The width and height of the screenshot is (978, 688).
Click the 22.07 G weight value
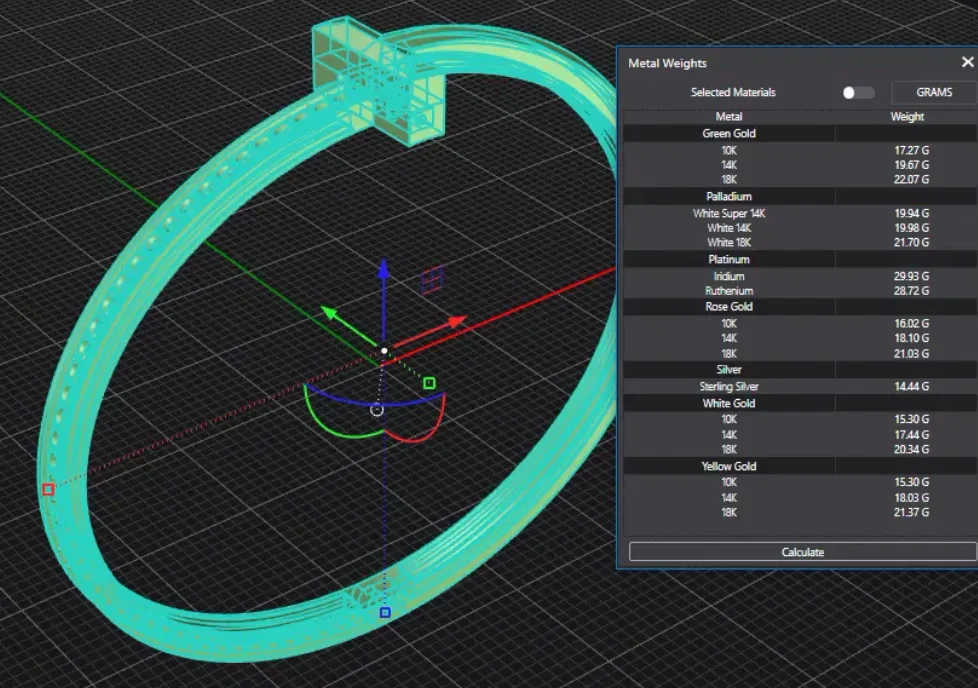tap(911, 180)
